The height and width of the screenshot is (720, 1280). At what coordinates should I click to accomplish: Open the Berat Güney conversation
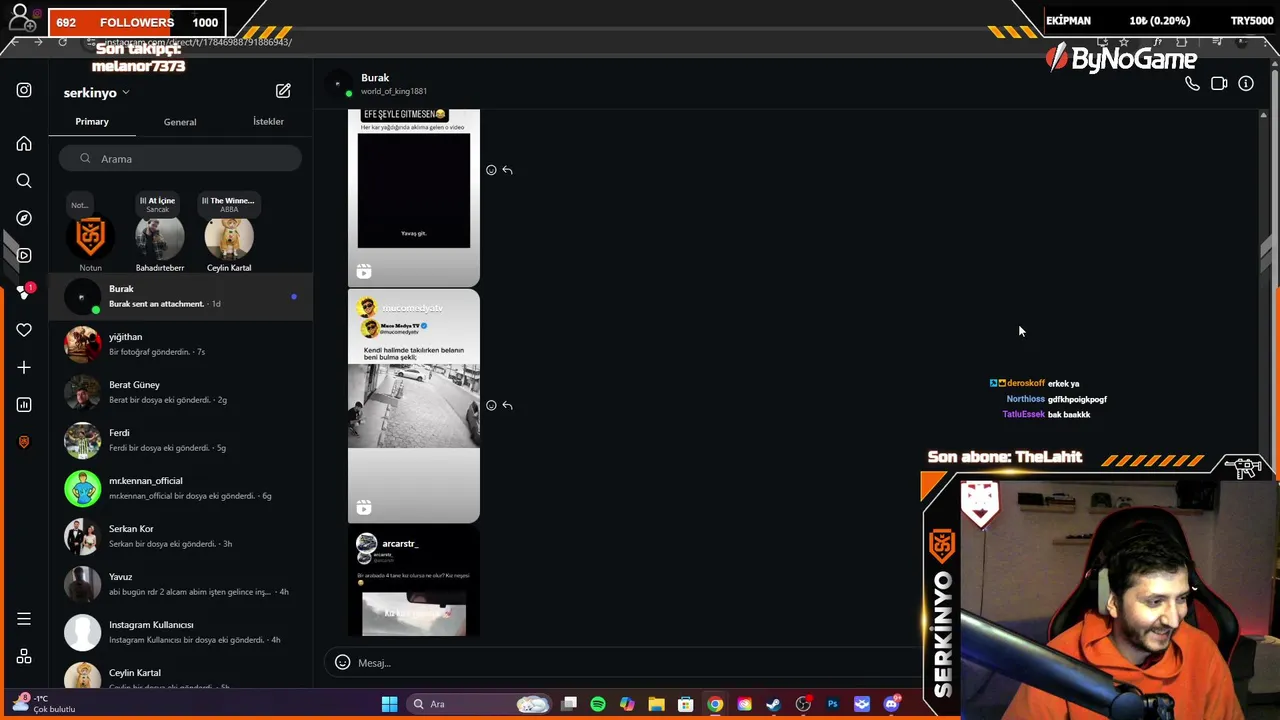(180, 393)
